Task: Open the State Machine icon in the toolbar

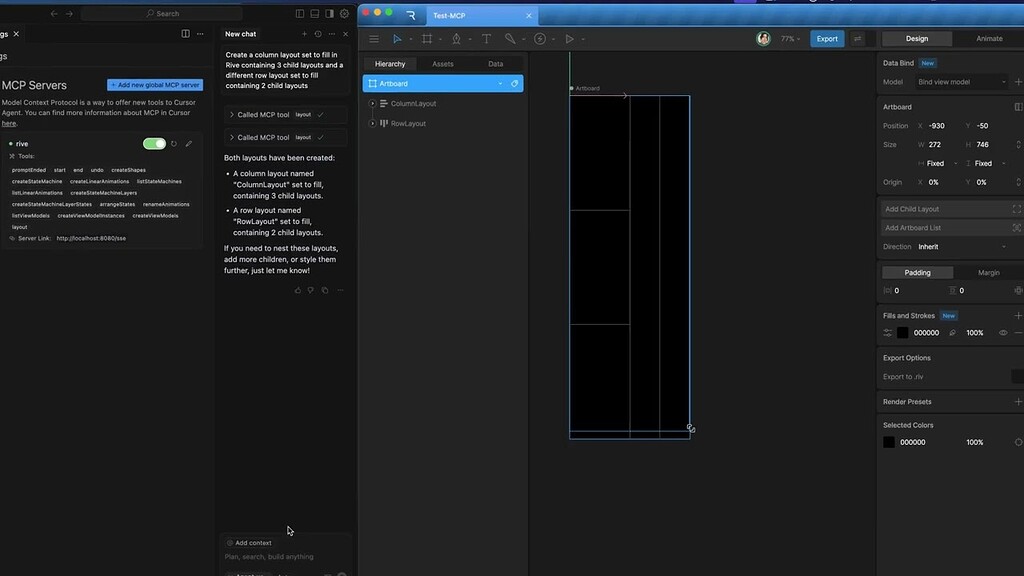Action: [541, 39]
